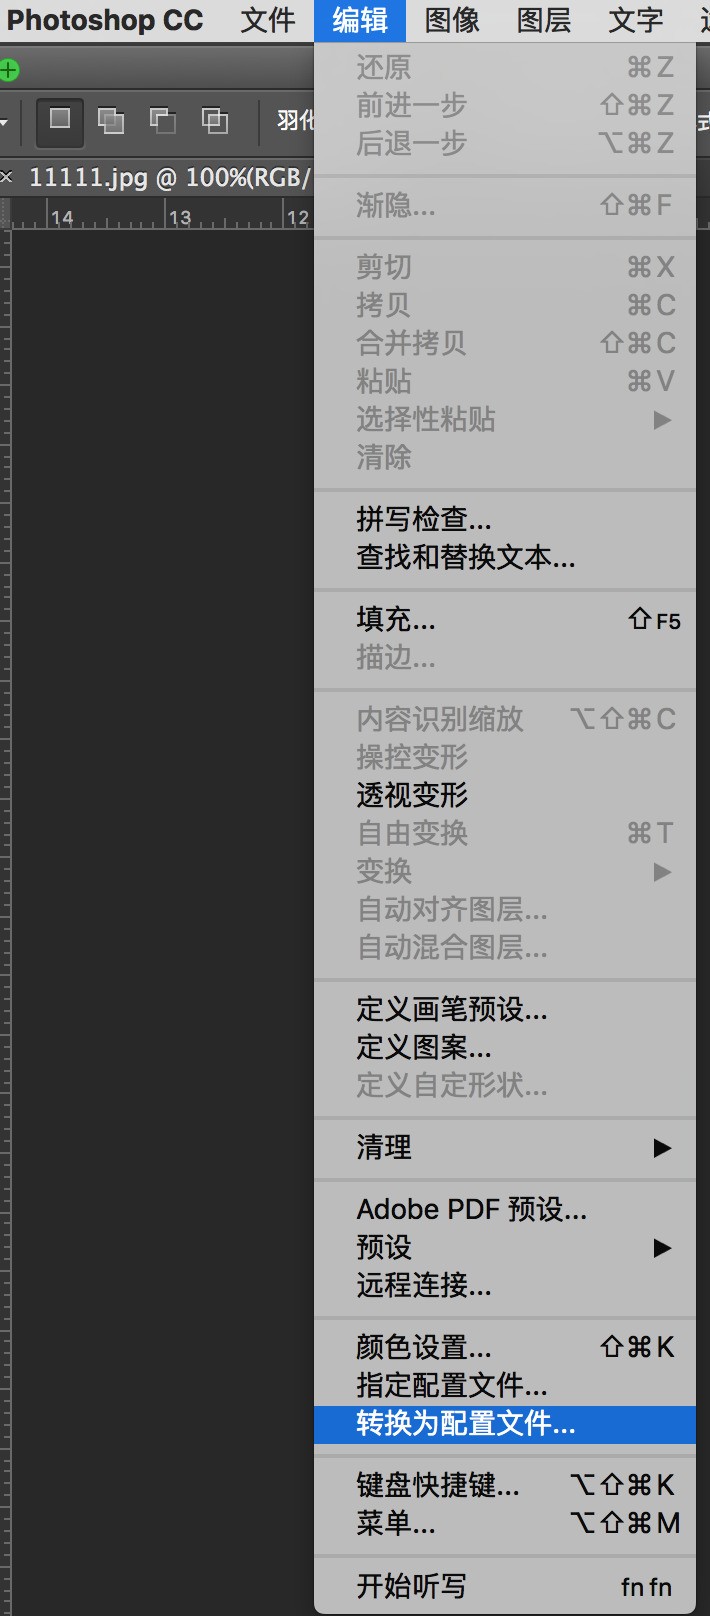Screen dimensions: 710x1616
Task: Open the tool preset picker dropdown arrow
Action: [x=4, y=122]
